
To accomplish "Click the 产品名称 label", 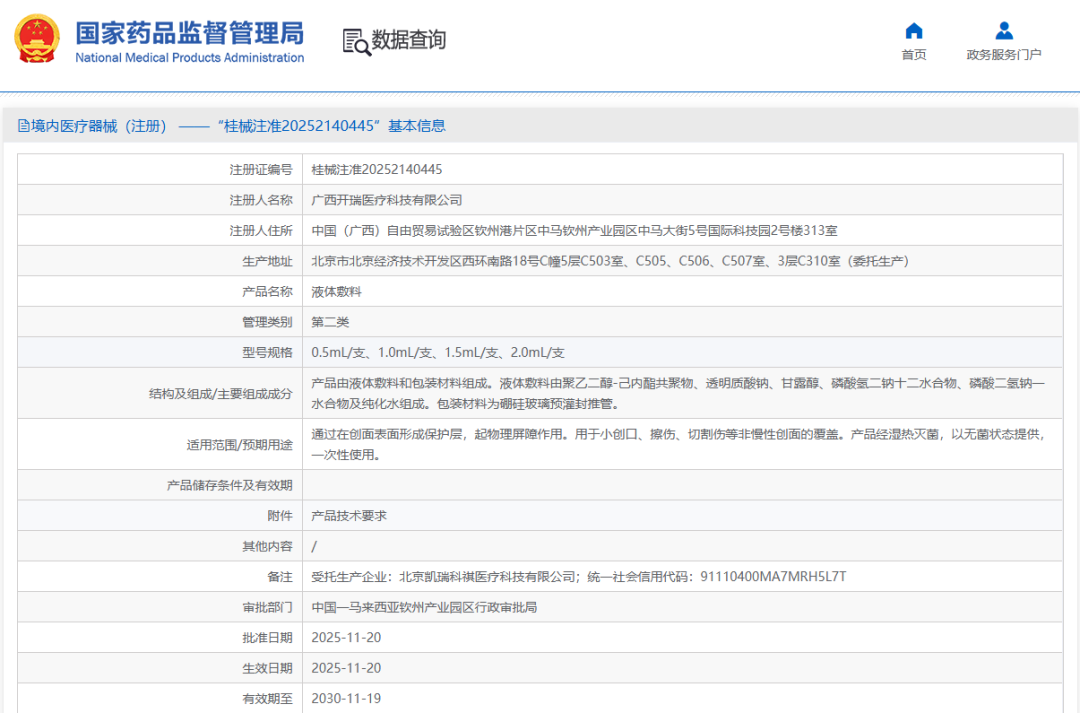I will (x=267, y=291).
